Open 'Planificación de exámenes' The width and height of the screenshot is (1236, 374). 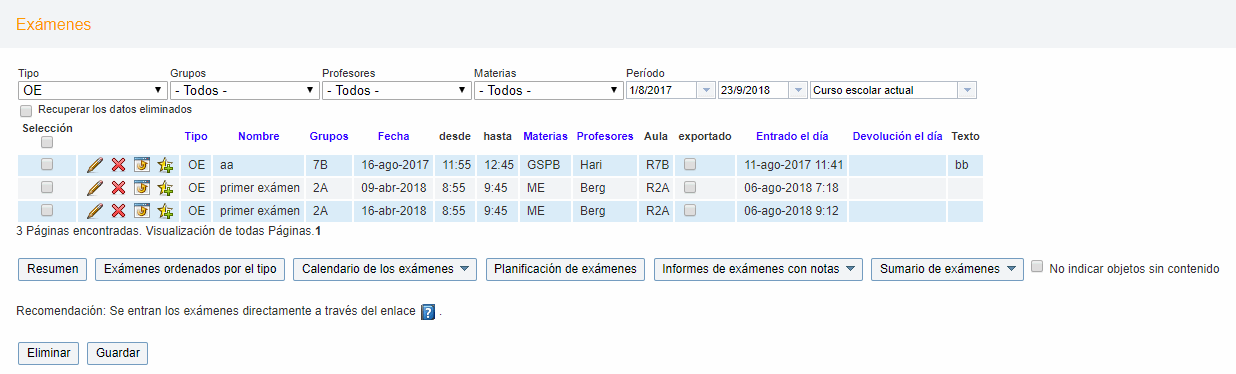point(566,269)
